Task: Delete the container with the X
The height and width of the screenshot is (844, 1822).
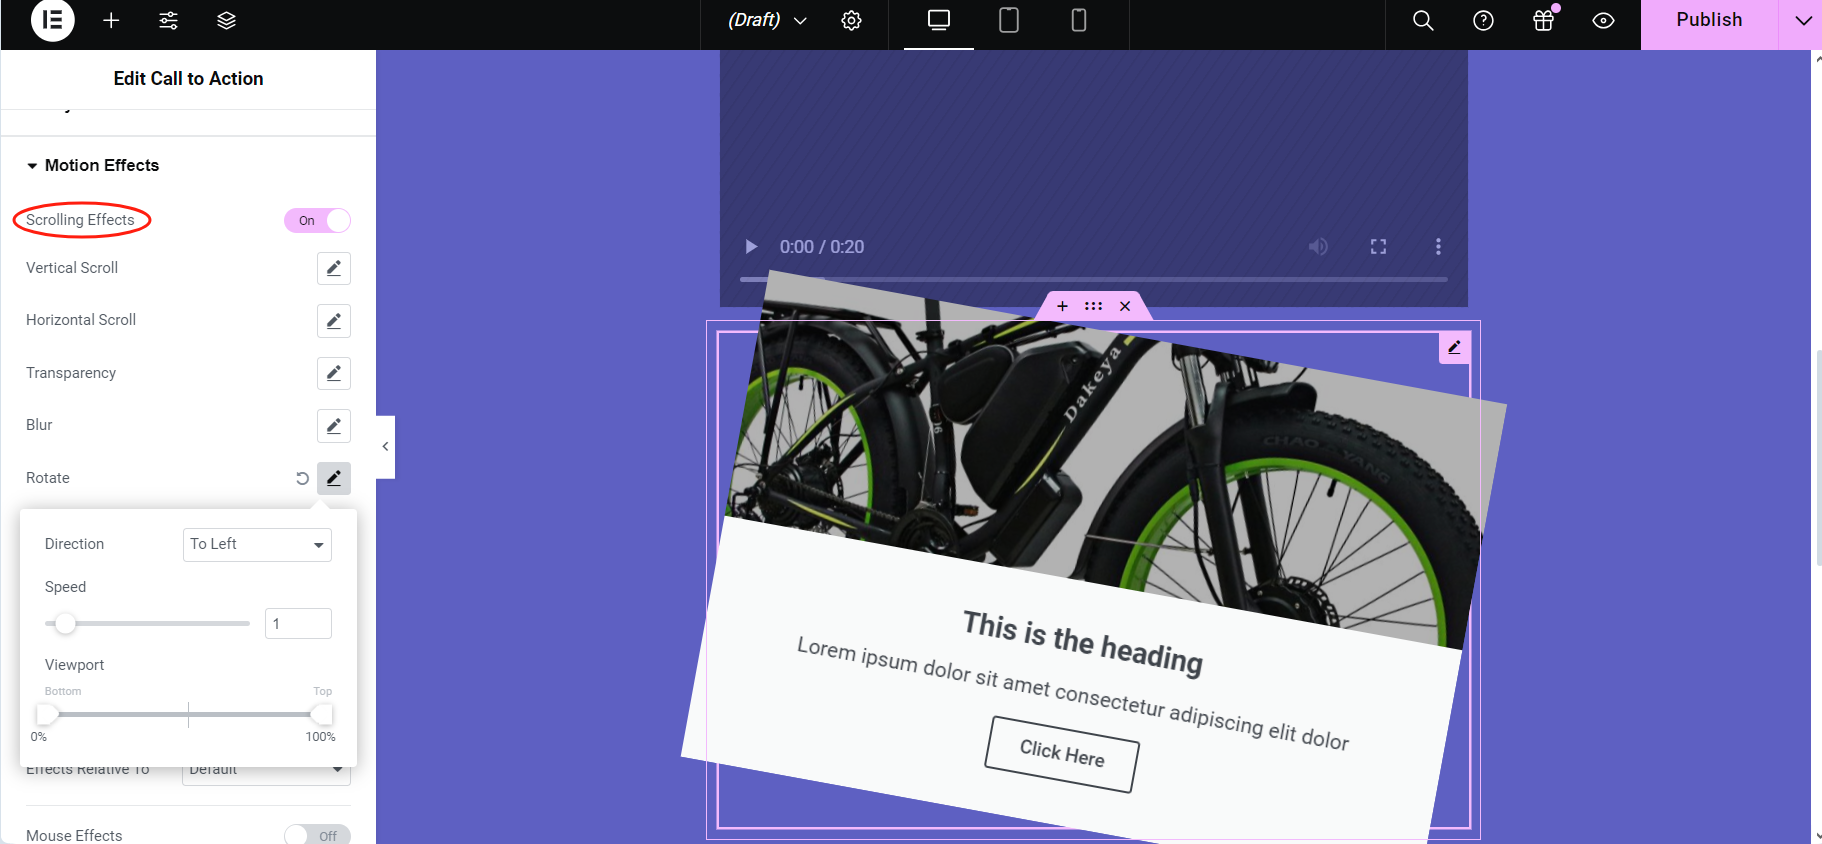Action: click(x=1125, y=306)
